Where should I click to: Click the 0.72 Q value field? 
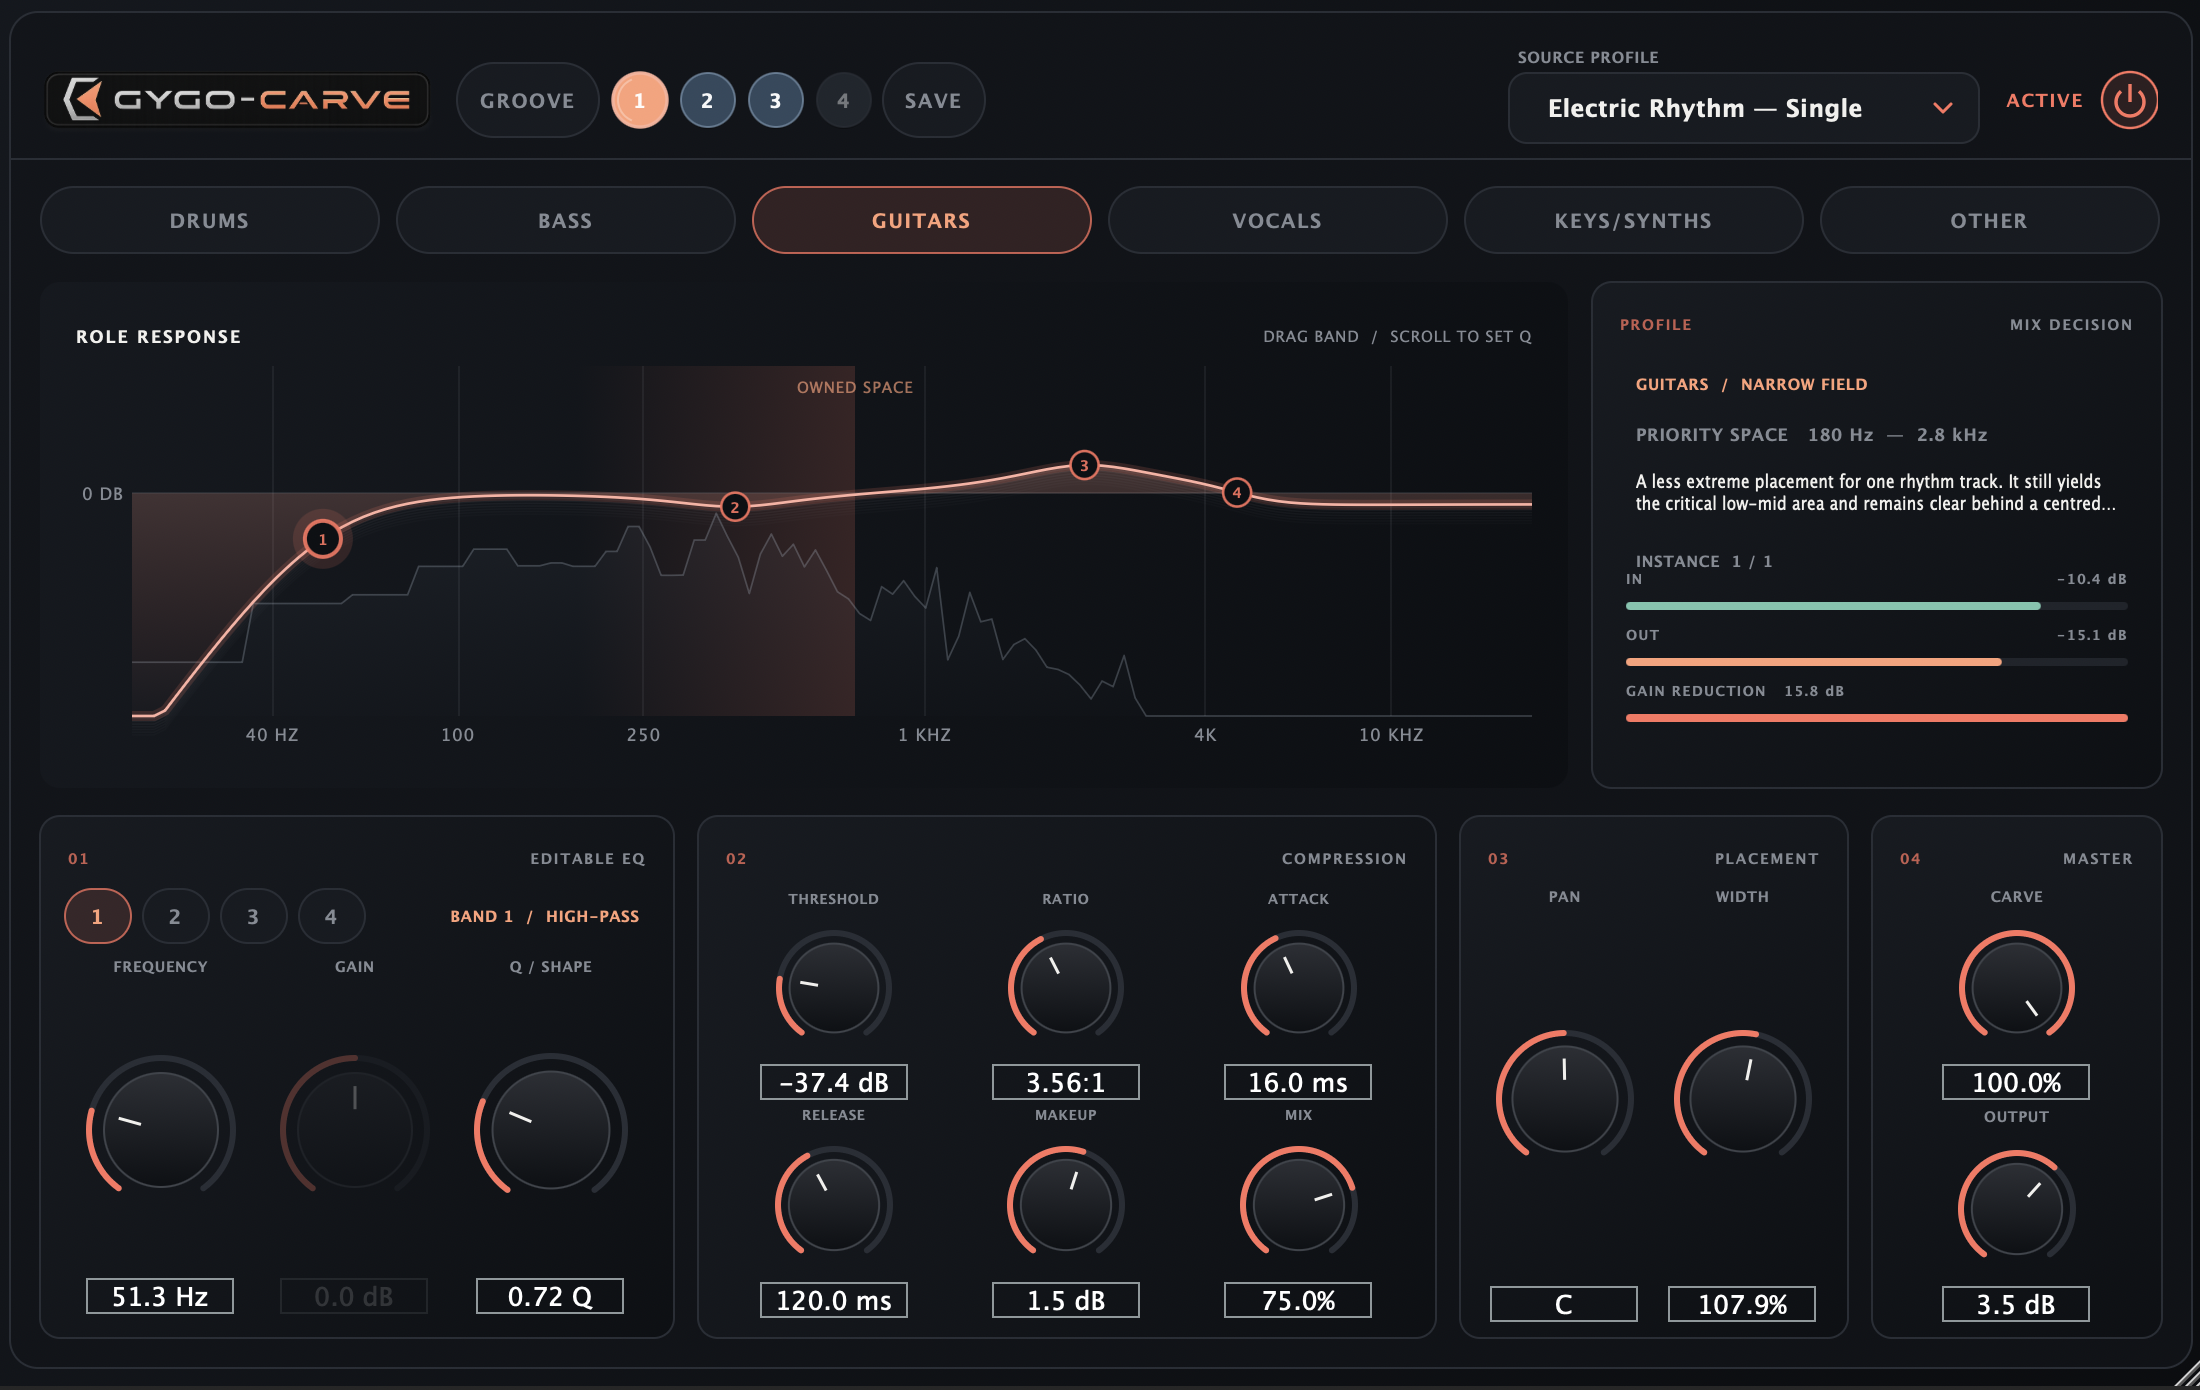click(550, 1296)
